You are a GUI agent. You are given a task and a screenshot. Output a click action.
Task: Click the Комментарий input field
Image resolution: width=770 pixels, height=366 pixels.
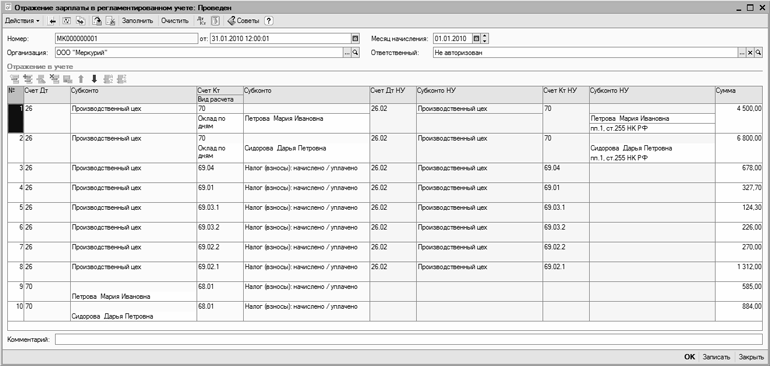(409, 339)
